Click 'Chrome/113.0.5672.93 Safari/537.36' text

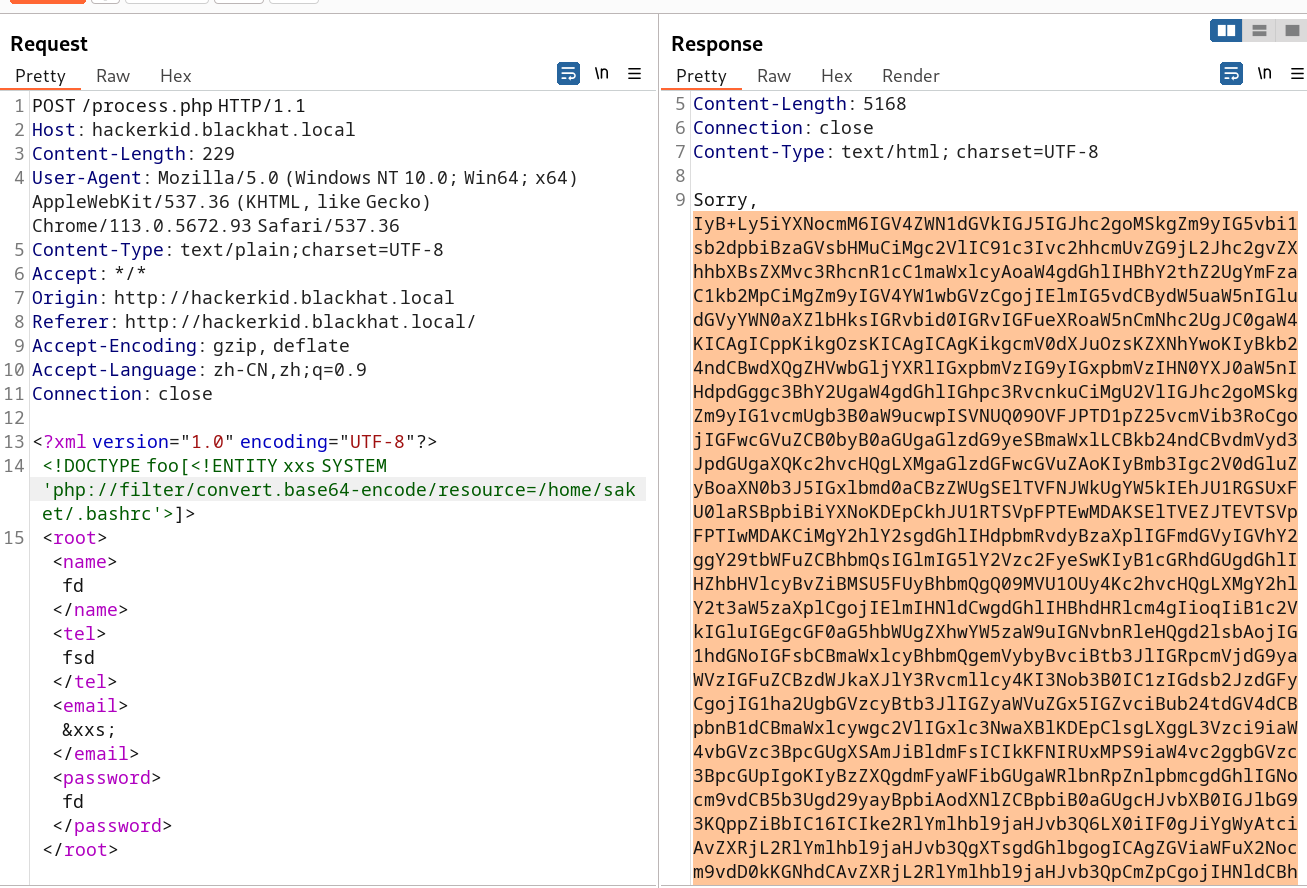click(x=216, y=226)
